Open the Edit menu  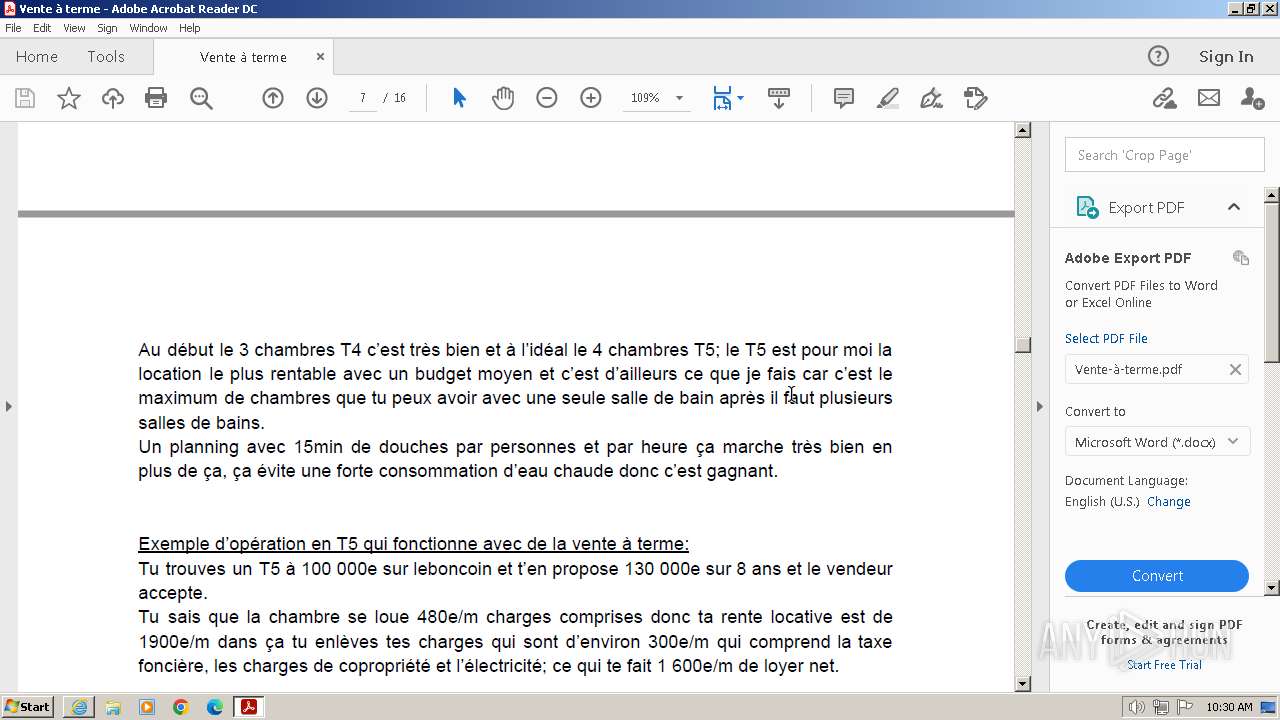pos(42,28)
